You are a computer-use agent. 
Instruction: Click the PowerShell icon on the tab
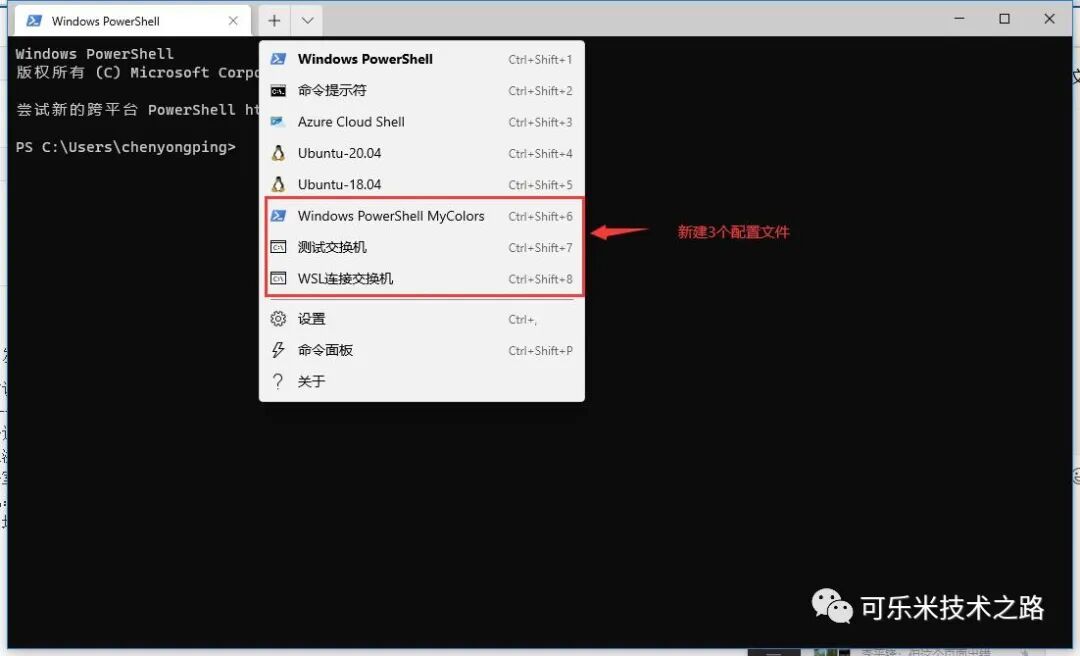33,21
